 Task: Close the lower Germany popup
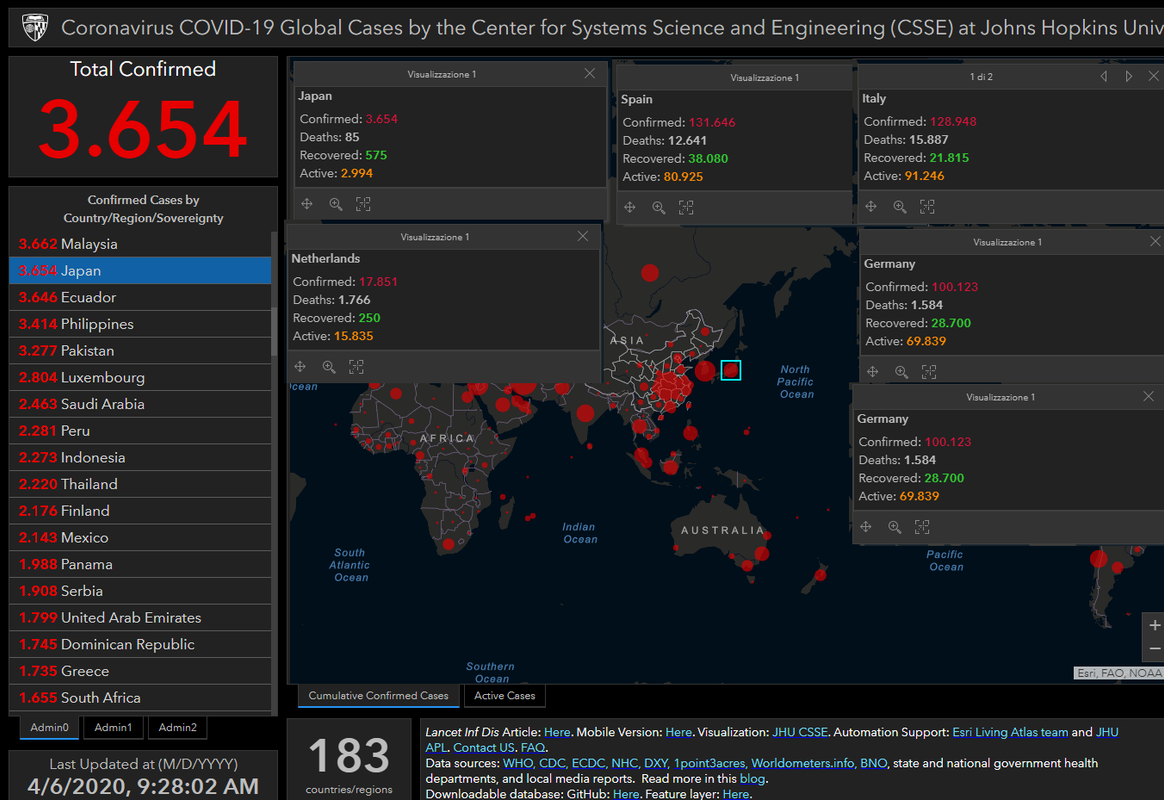point(1148,396)
